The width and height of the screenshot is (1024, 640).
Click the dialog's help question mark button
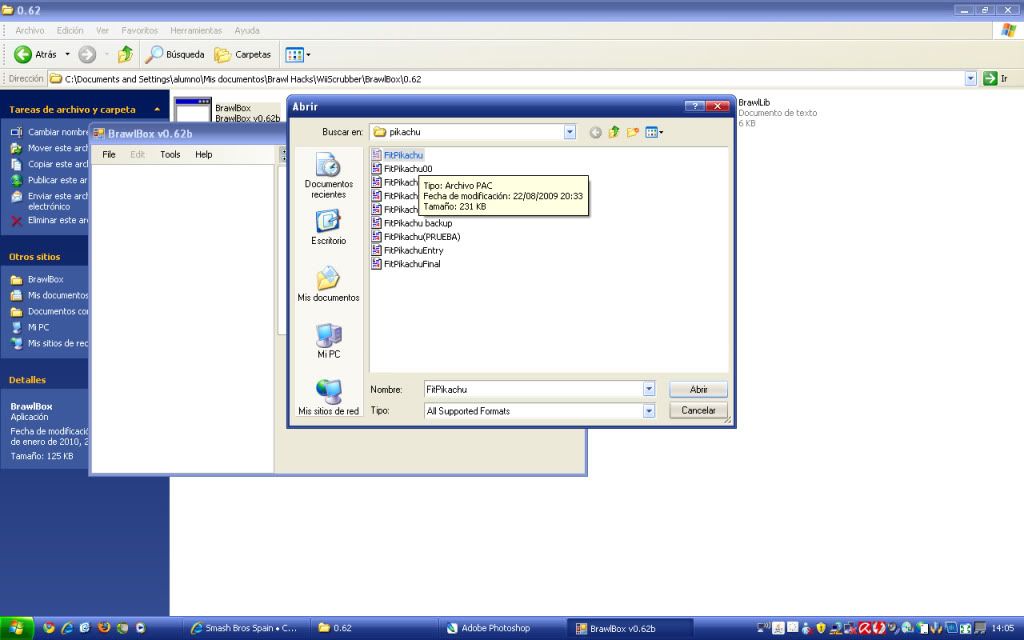(x=695, y=107)
